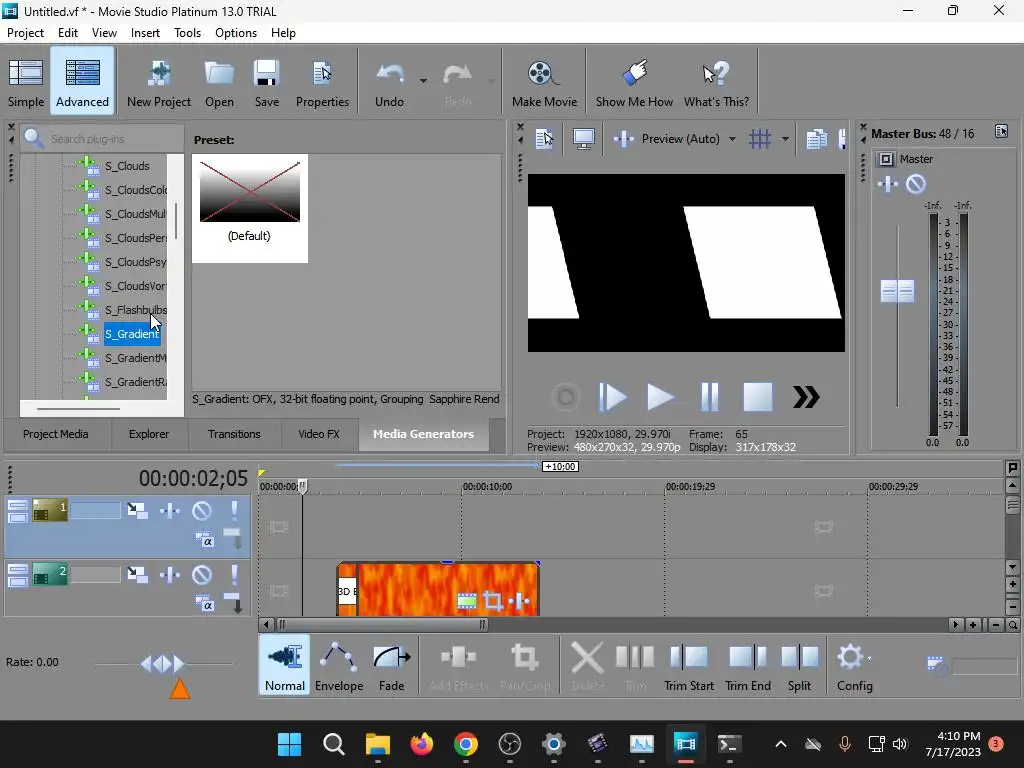Open track 1 track FX
Image resolution: width=1024 pixels, height=768 pixels.
pos(170,510)
